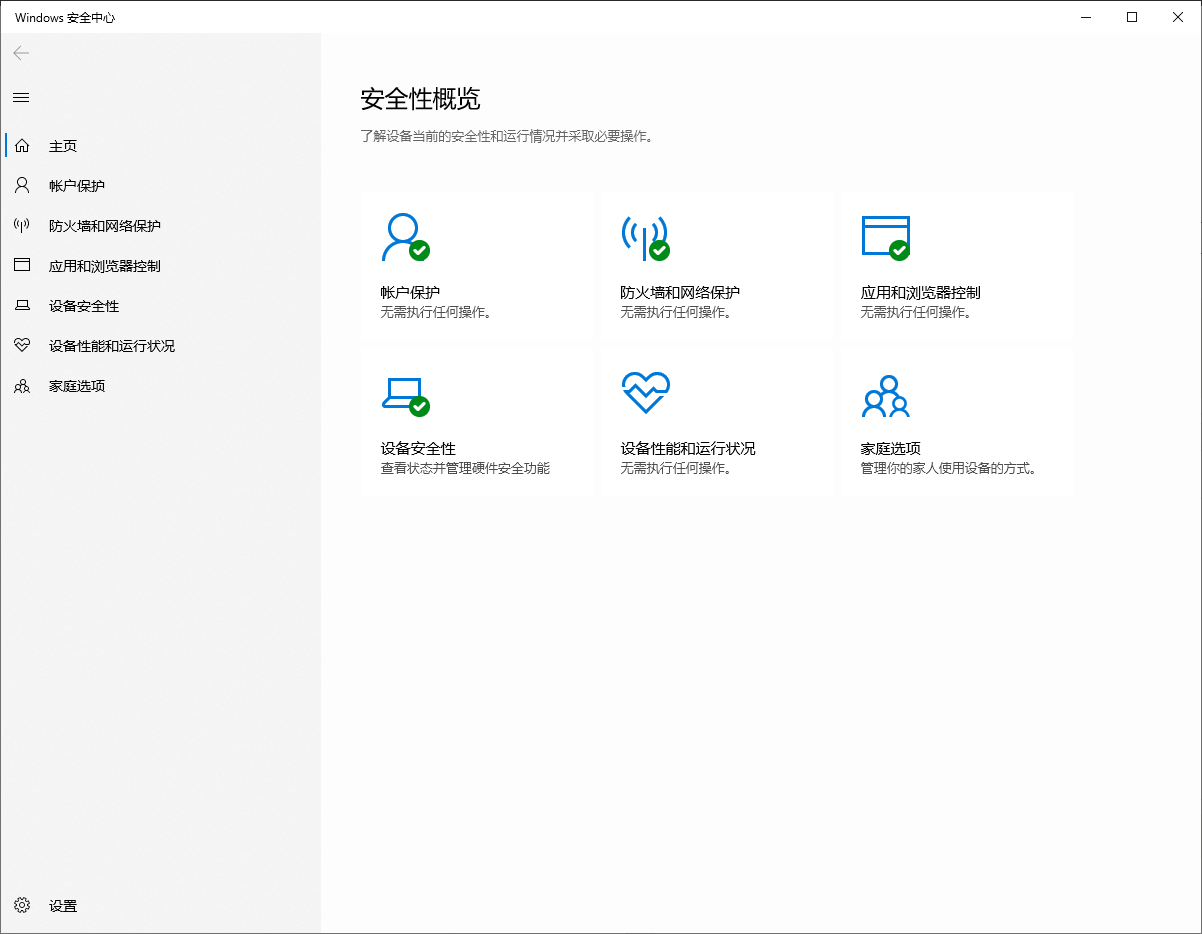Close the Windows 安全中心 window
This screenshot has height=934, width=1202.
point(1178,17)
